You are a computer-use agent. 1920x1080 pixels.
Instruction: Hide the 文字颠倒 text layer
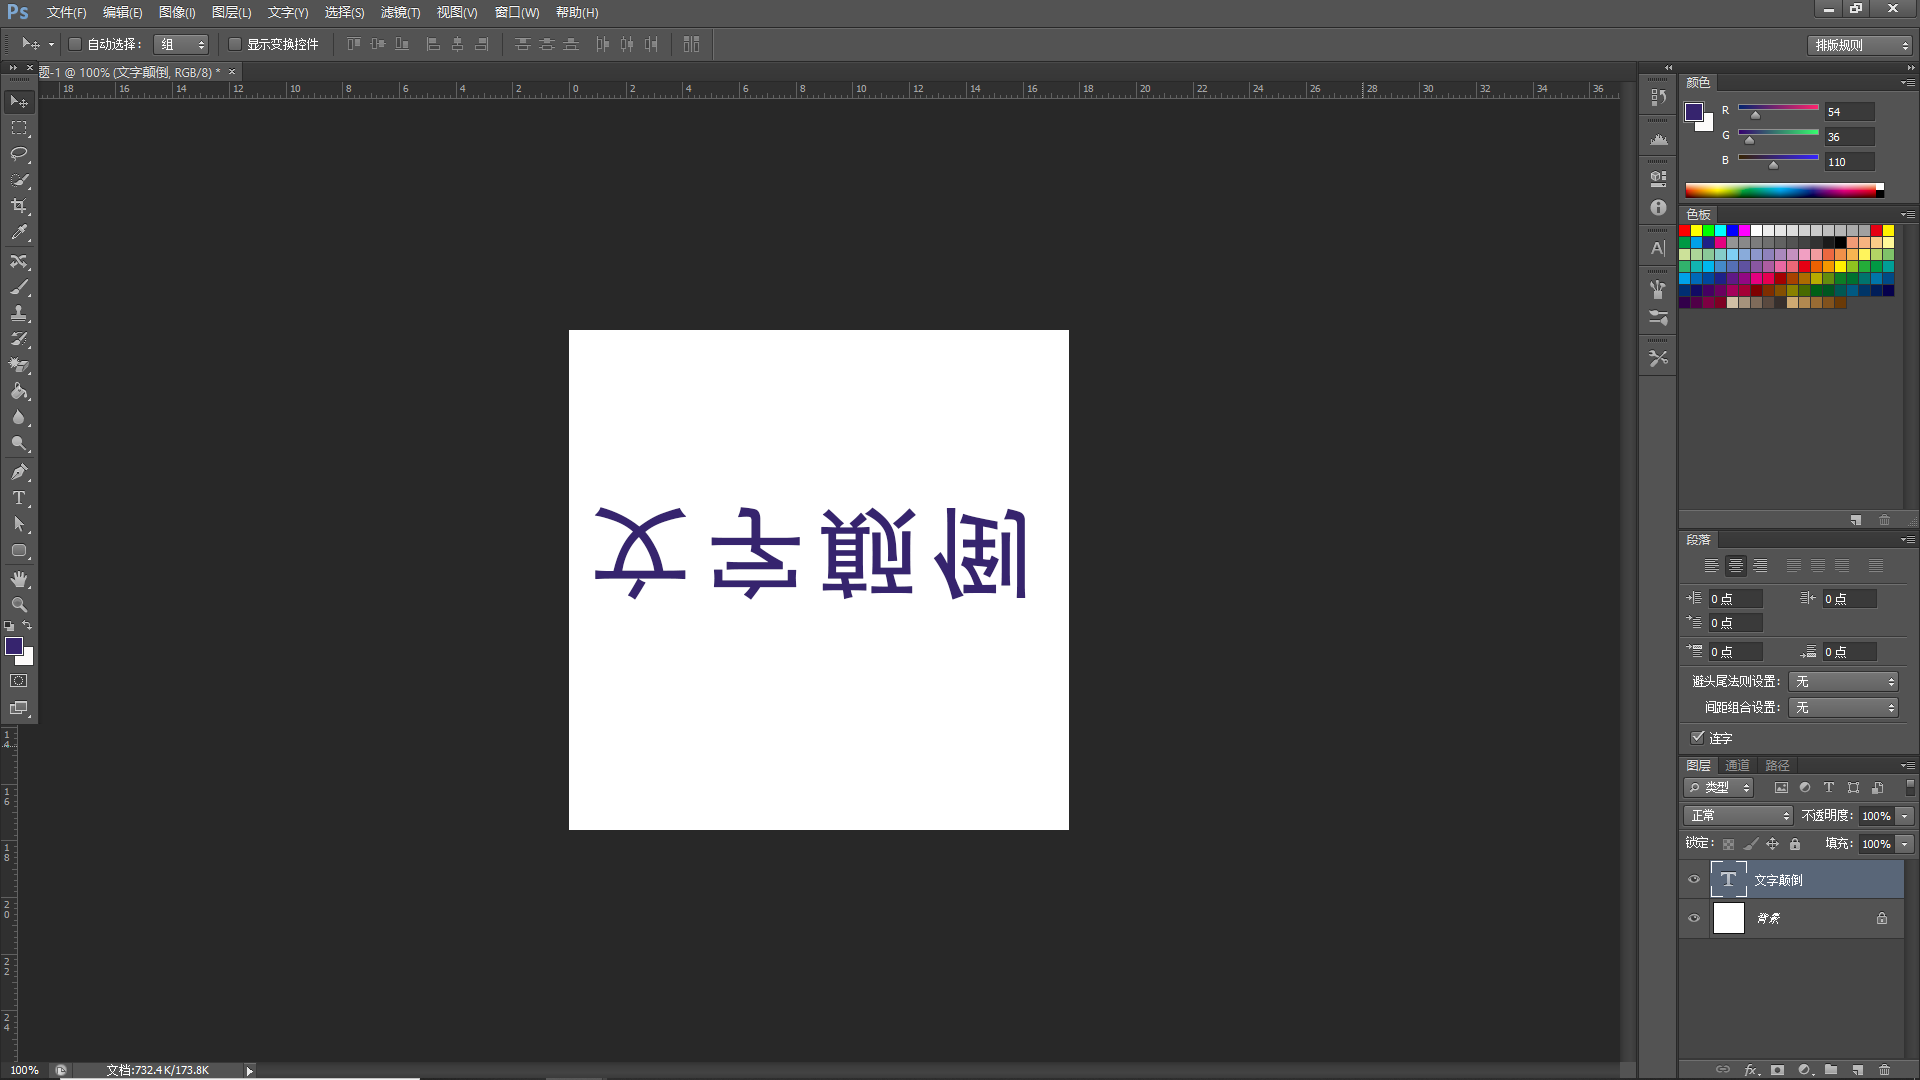(1693, 879)
